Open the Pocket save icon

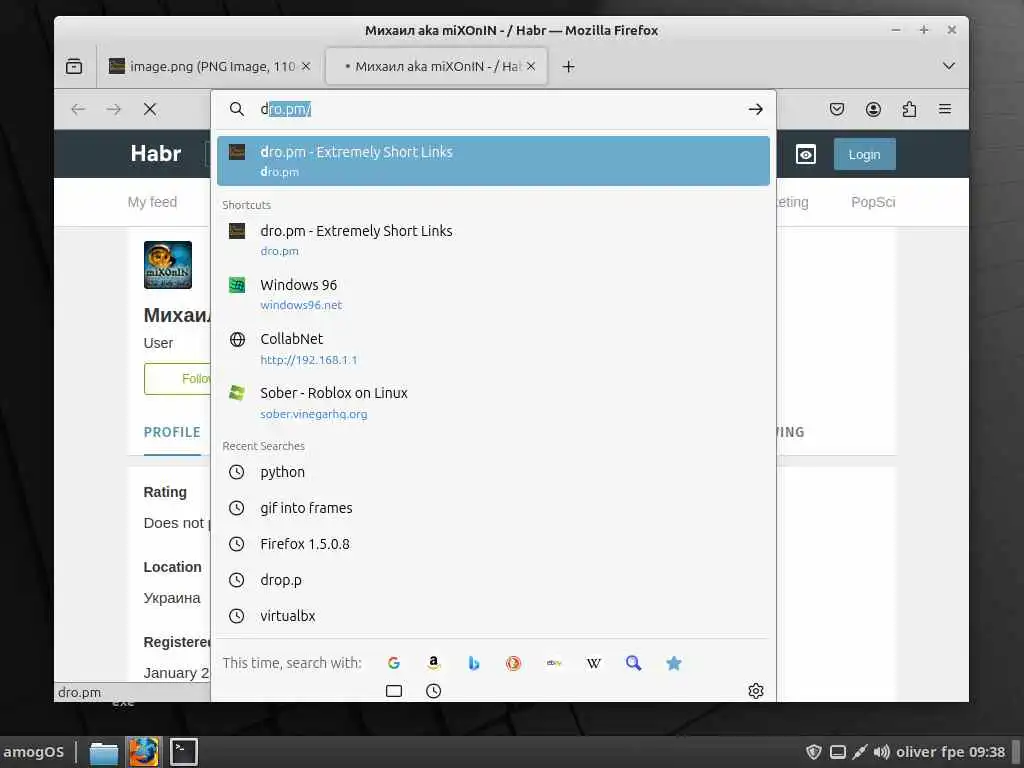point(837,109)
